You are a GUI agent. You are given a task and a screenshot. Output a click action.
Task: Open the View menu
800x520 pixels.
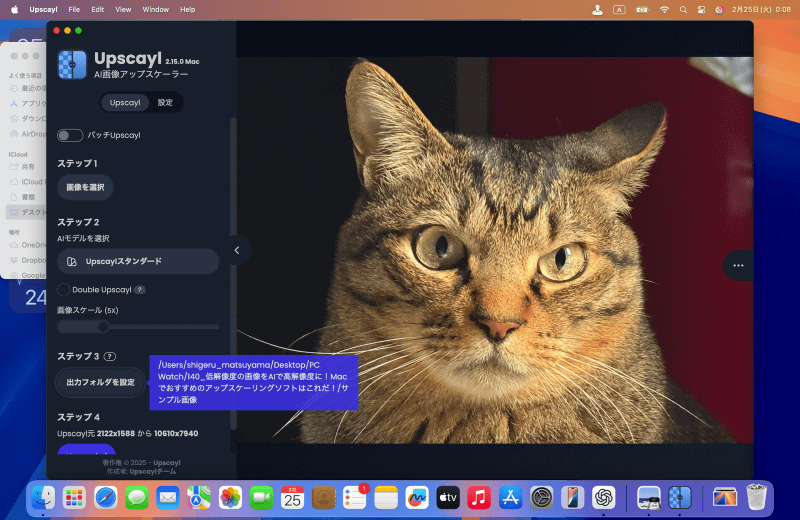point(123,9)
